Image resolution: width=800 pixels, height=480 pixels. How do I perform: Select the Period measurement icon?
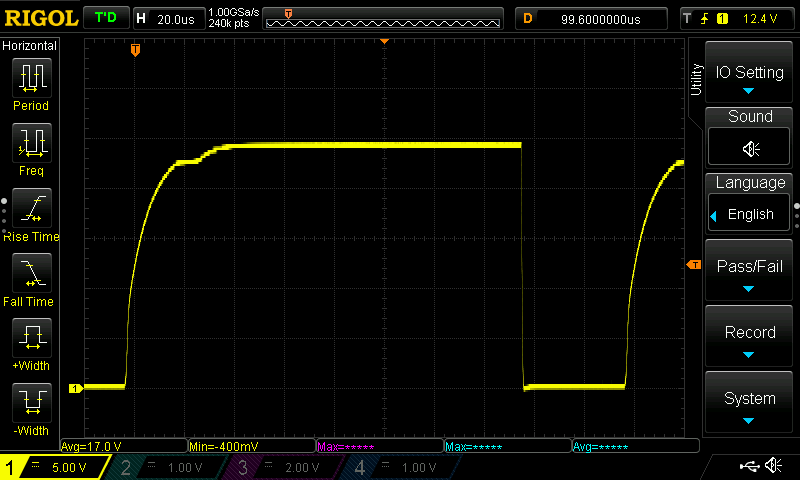point(31,78)
